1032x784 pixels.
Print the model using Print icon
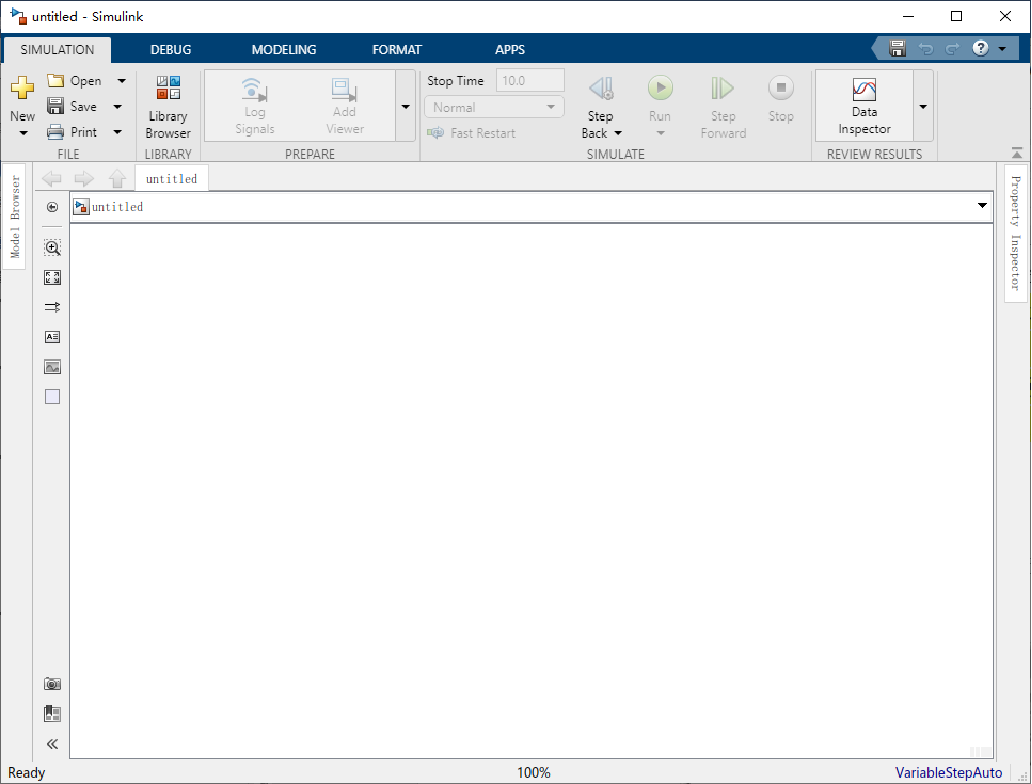pyautogui.click(x=55, y=132)
